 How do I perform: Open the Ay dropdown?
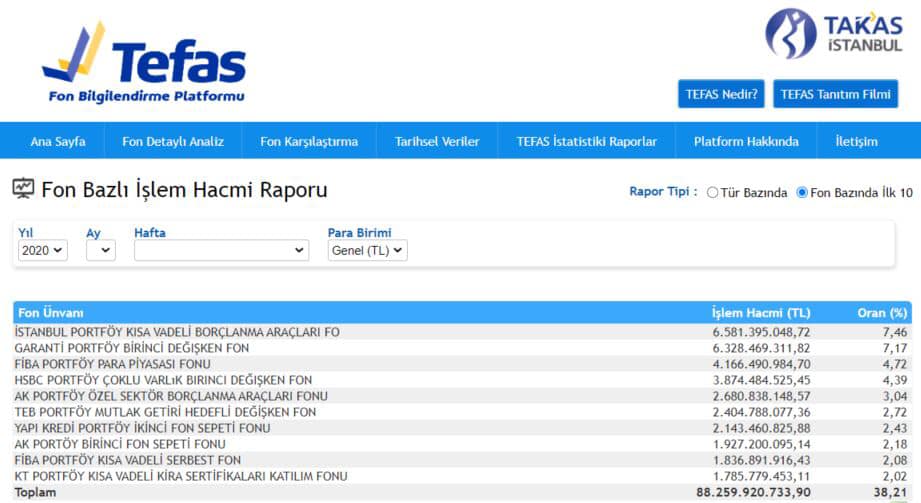click(101, 250)
